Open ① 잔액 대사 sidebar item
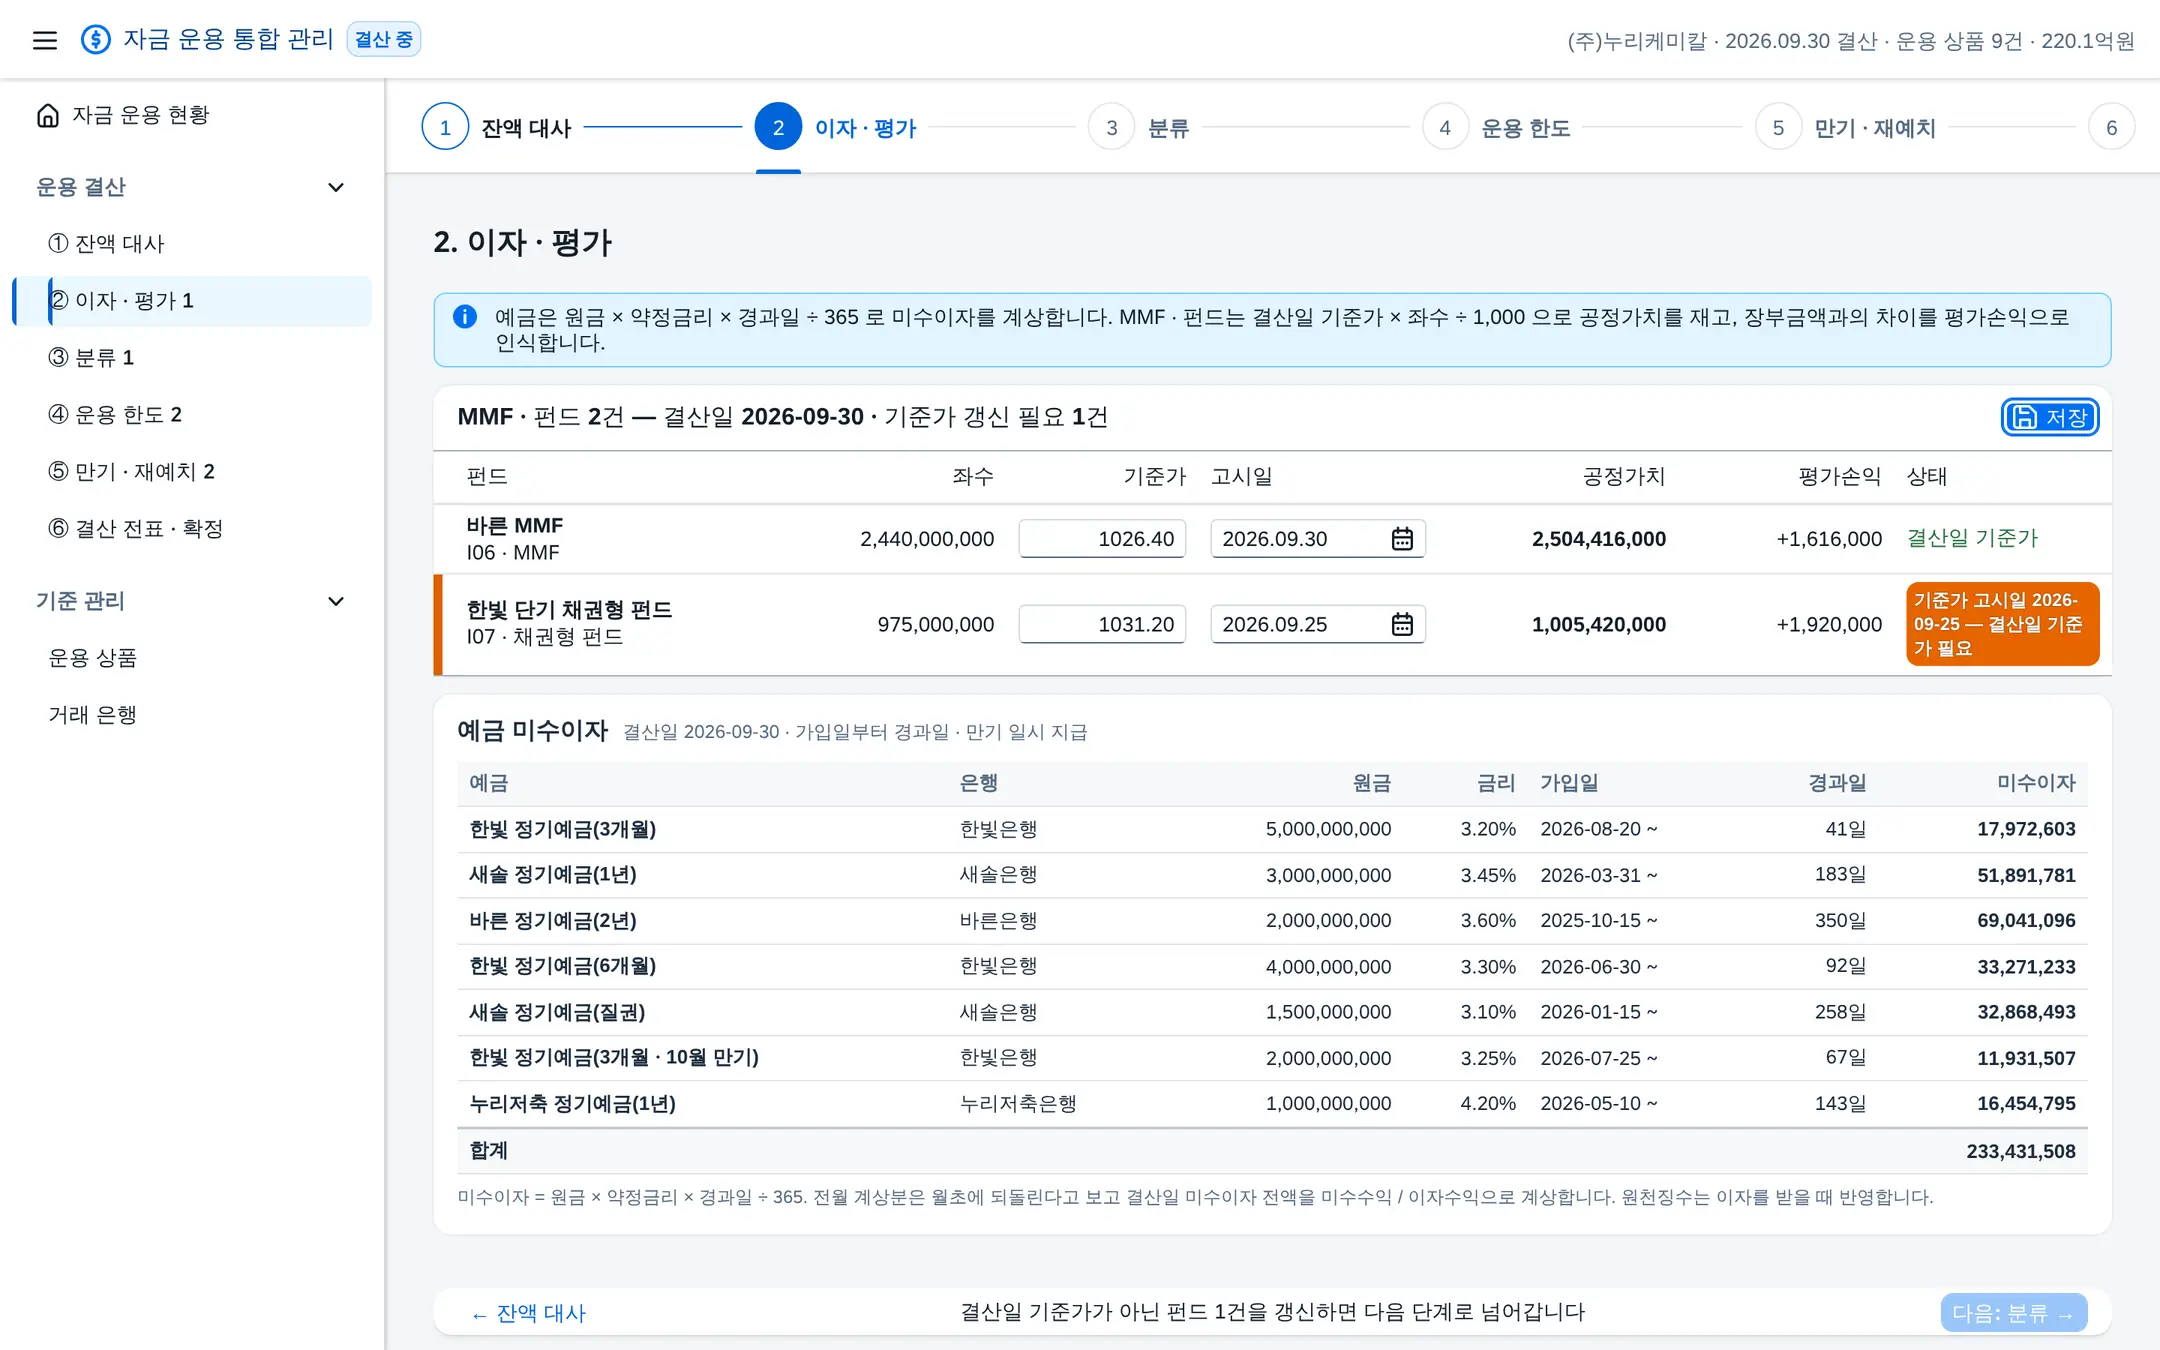2160x1350 pixels. coord(192,244)
